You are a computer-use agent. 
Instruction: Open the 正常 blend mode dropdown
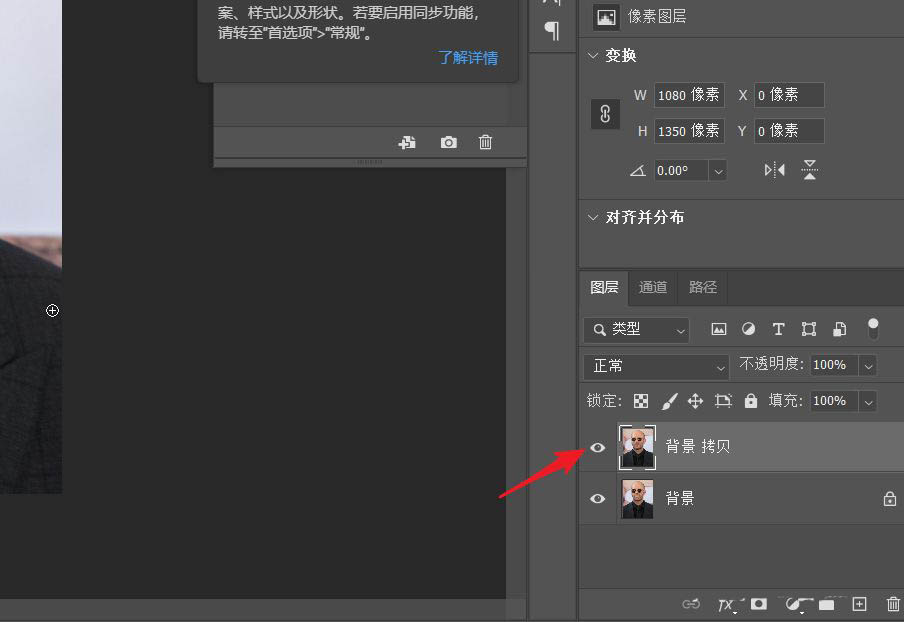pyautogui.click(x=657, y=366)
